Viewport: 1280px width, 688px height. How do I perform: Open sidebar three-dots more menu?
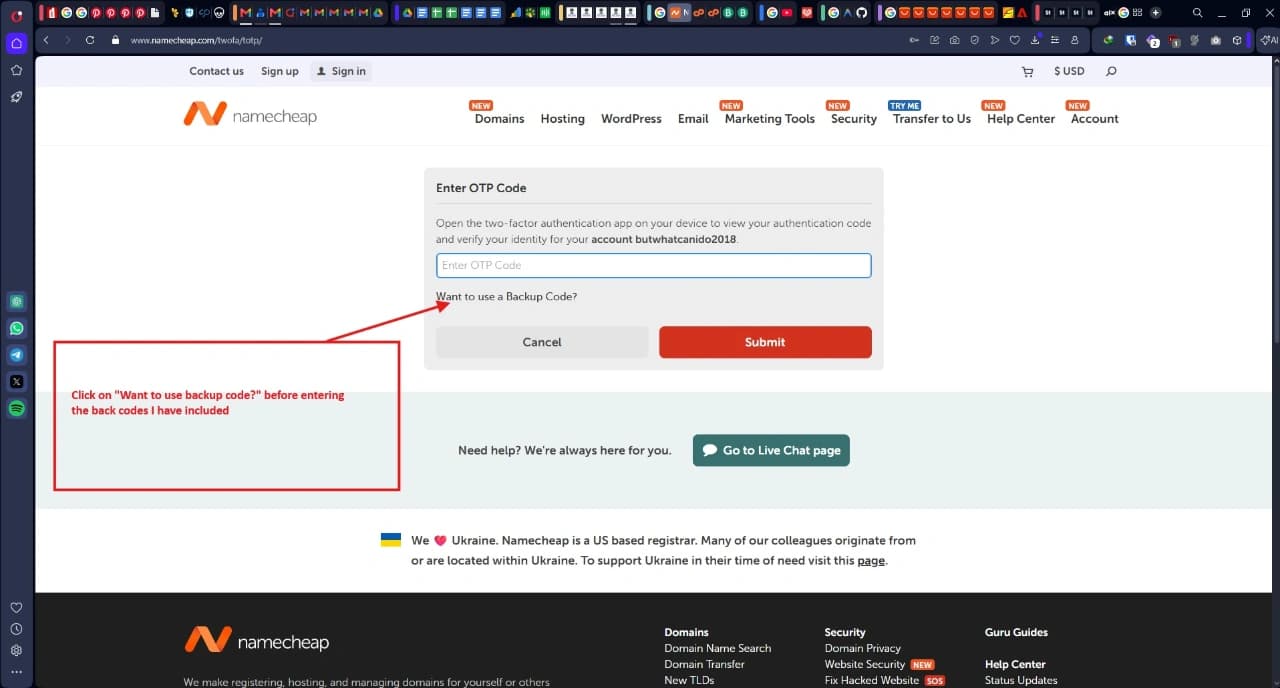coord(16,672)
